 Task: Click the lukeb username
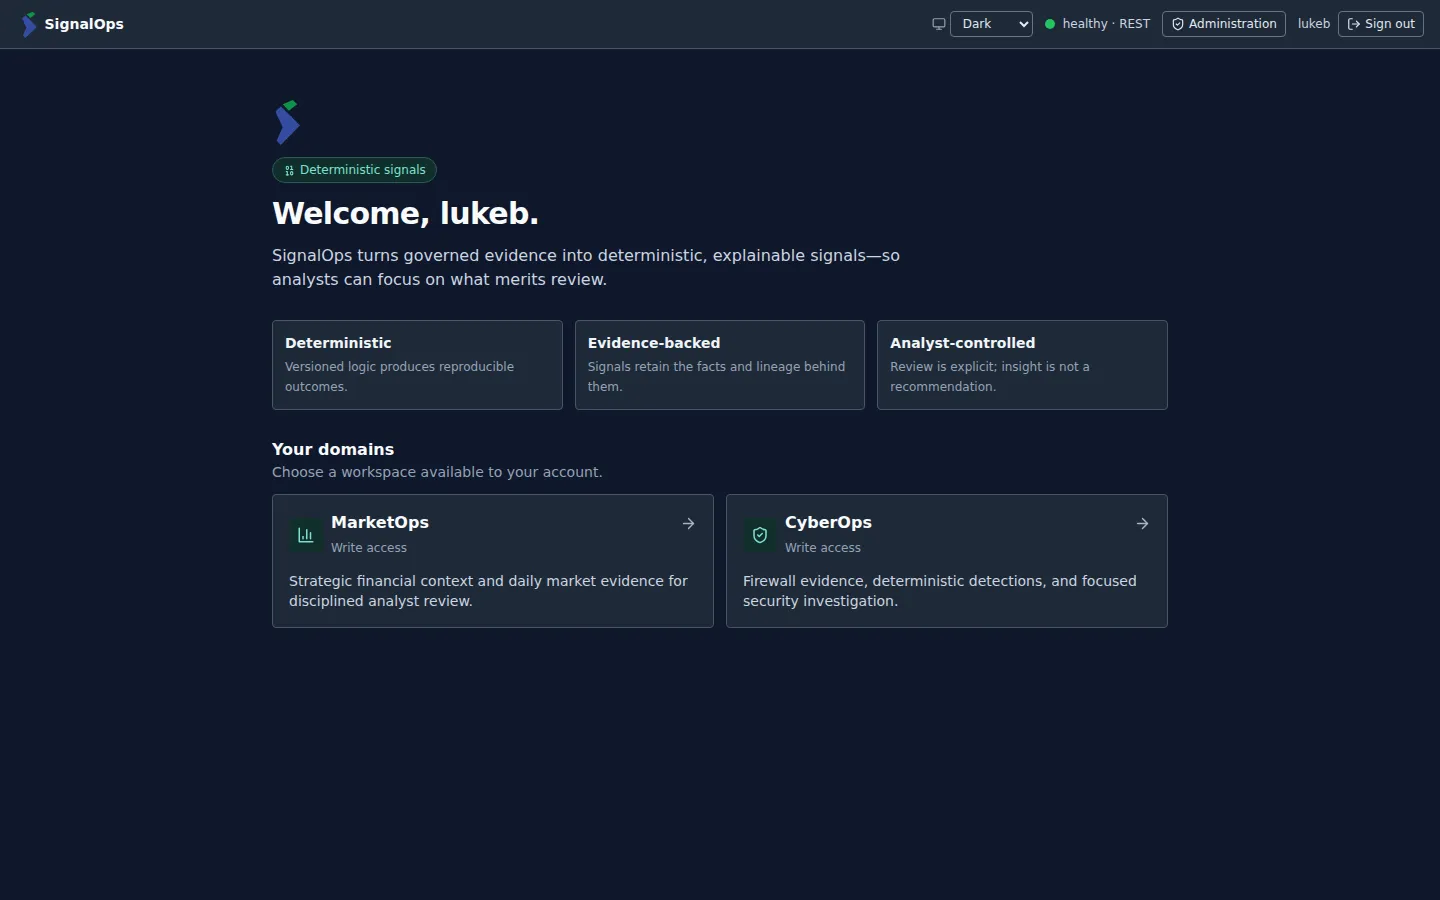point(1314,24)
